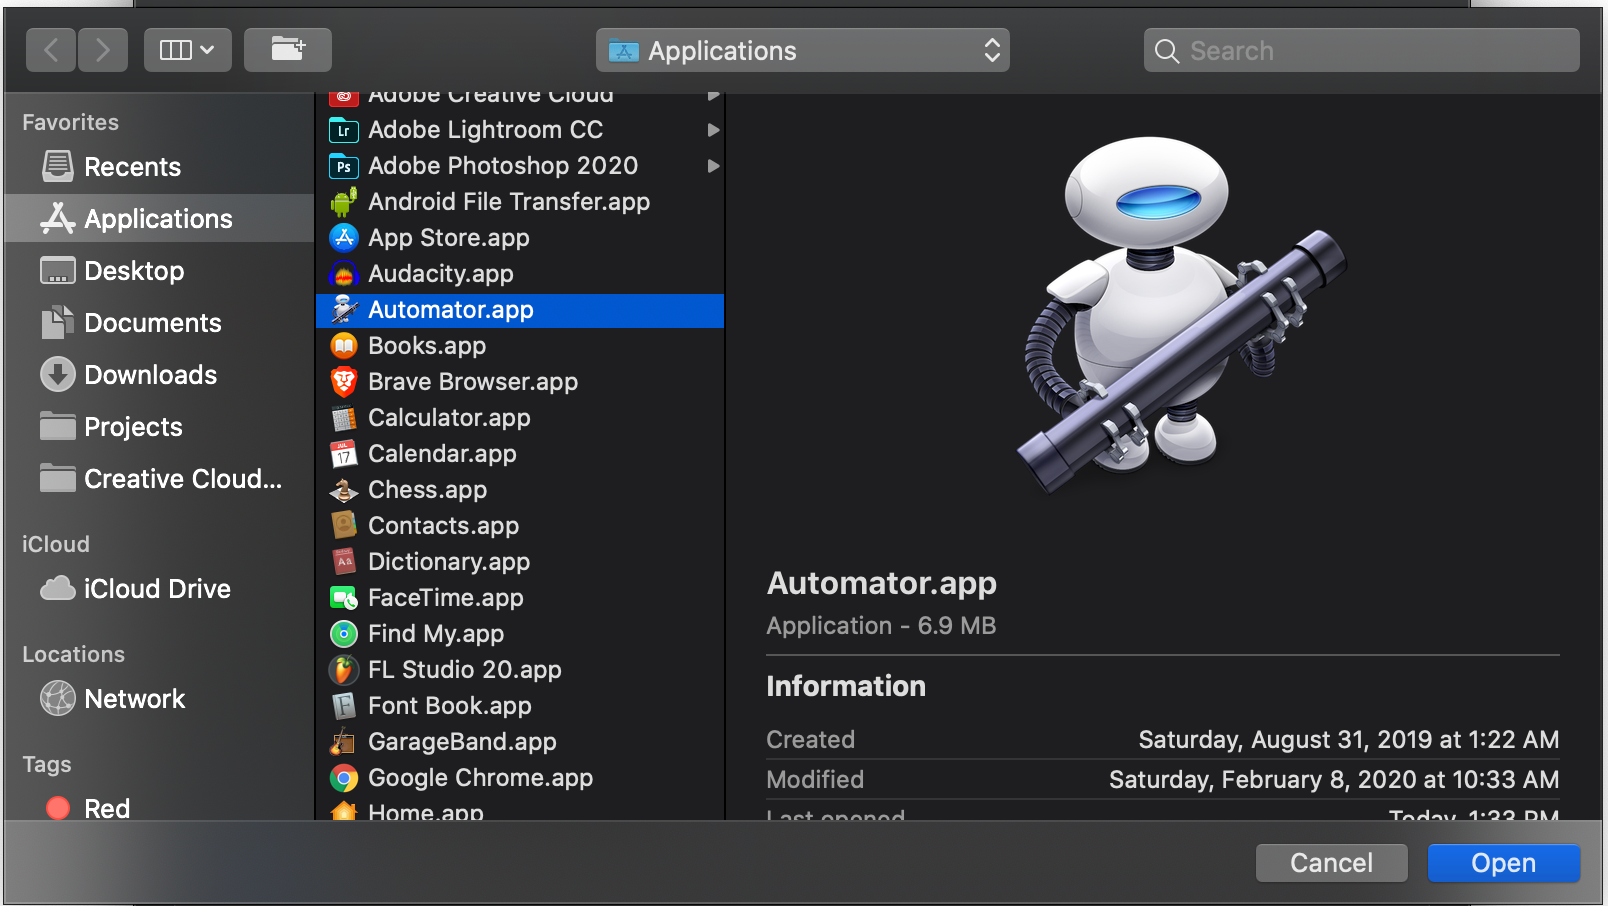Open Creative Cloud folder in sidebar
The height and width of the screenshot is (906, 1608).
pos(161,479)
